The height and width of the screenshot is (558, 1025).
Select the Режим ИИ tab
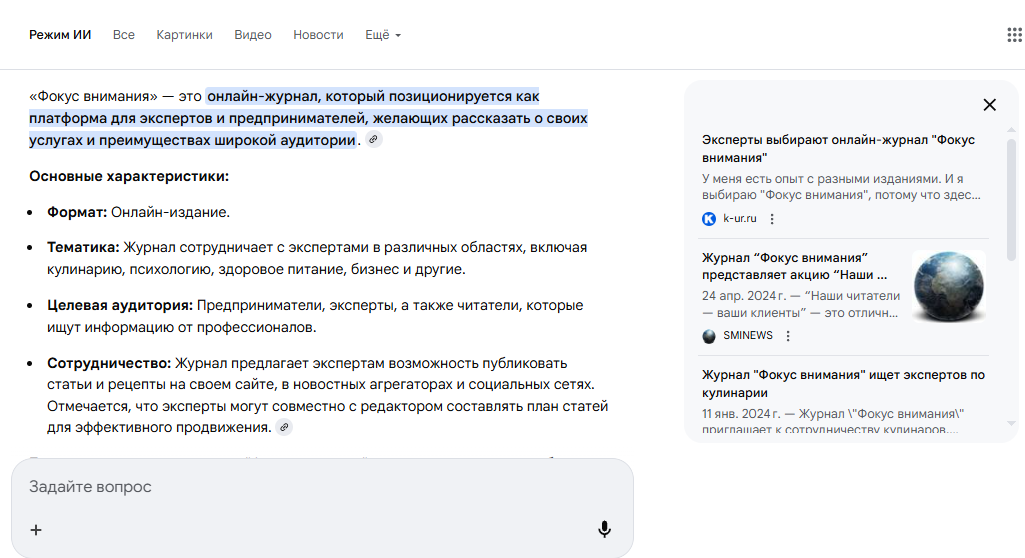pyautogui.click(x=60, y=35)
